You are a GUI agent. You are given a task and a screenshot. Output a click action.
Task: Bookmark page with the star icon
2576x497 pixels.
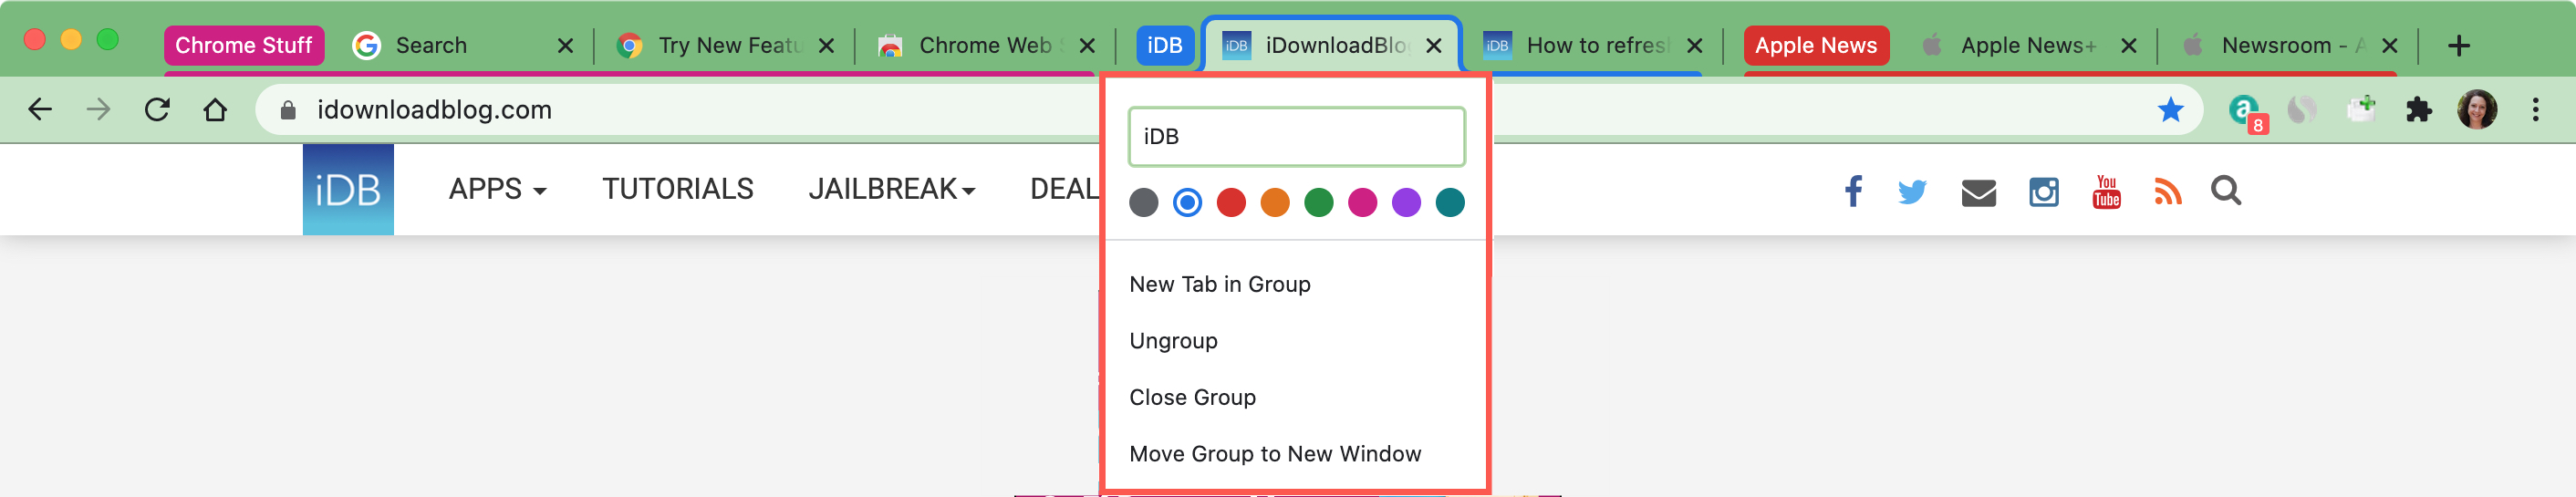pyautogui.click(x=2170, y=109)
